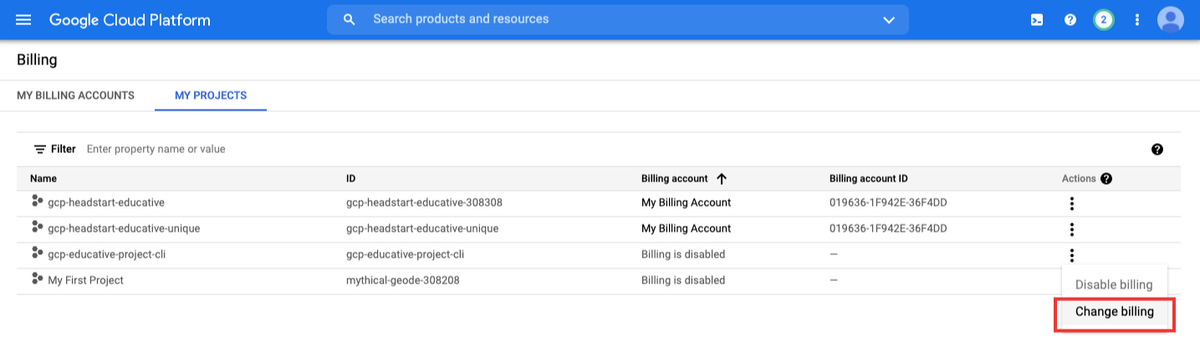Activate Cloud Shell terminal icon
This screenshot has width=1200, height=363.
coord(1037,20)
